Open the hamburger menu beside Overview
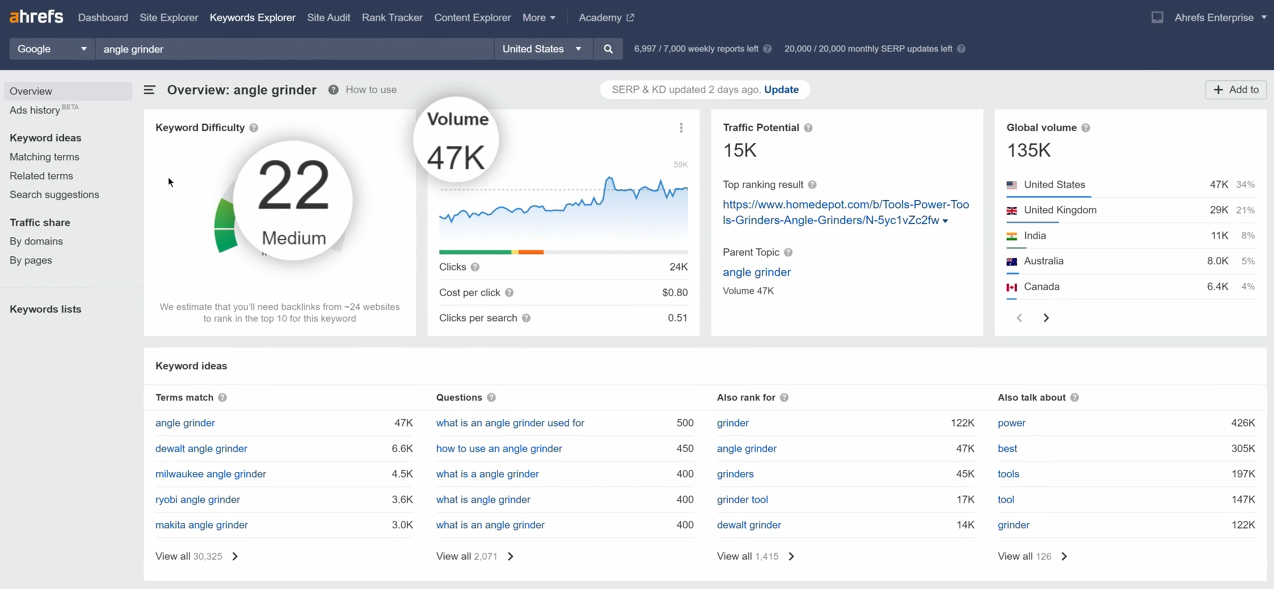The image size is (1274, 589). click(149, 90)
